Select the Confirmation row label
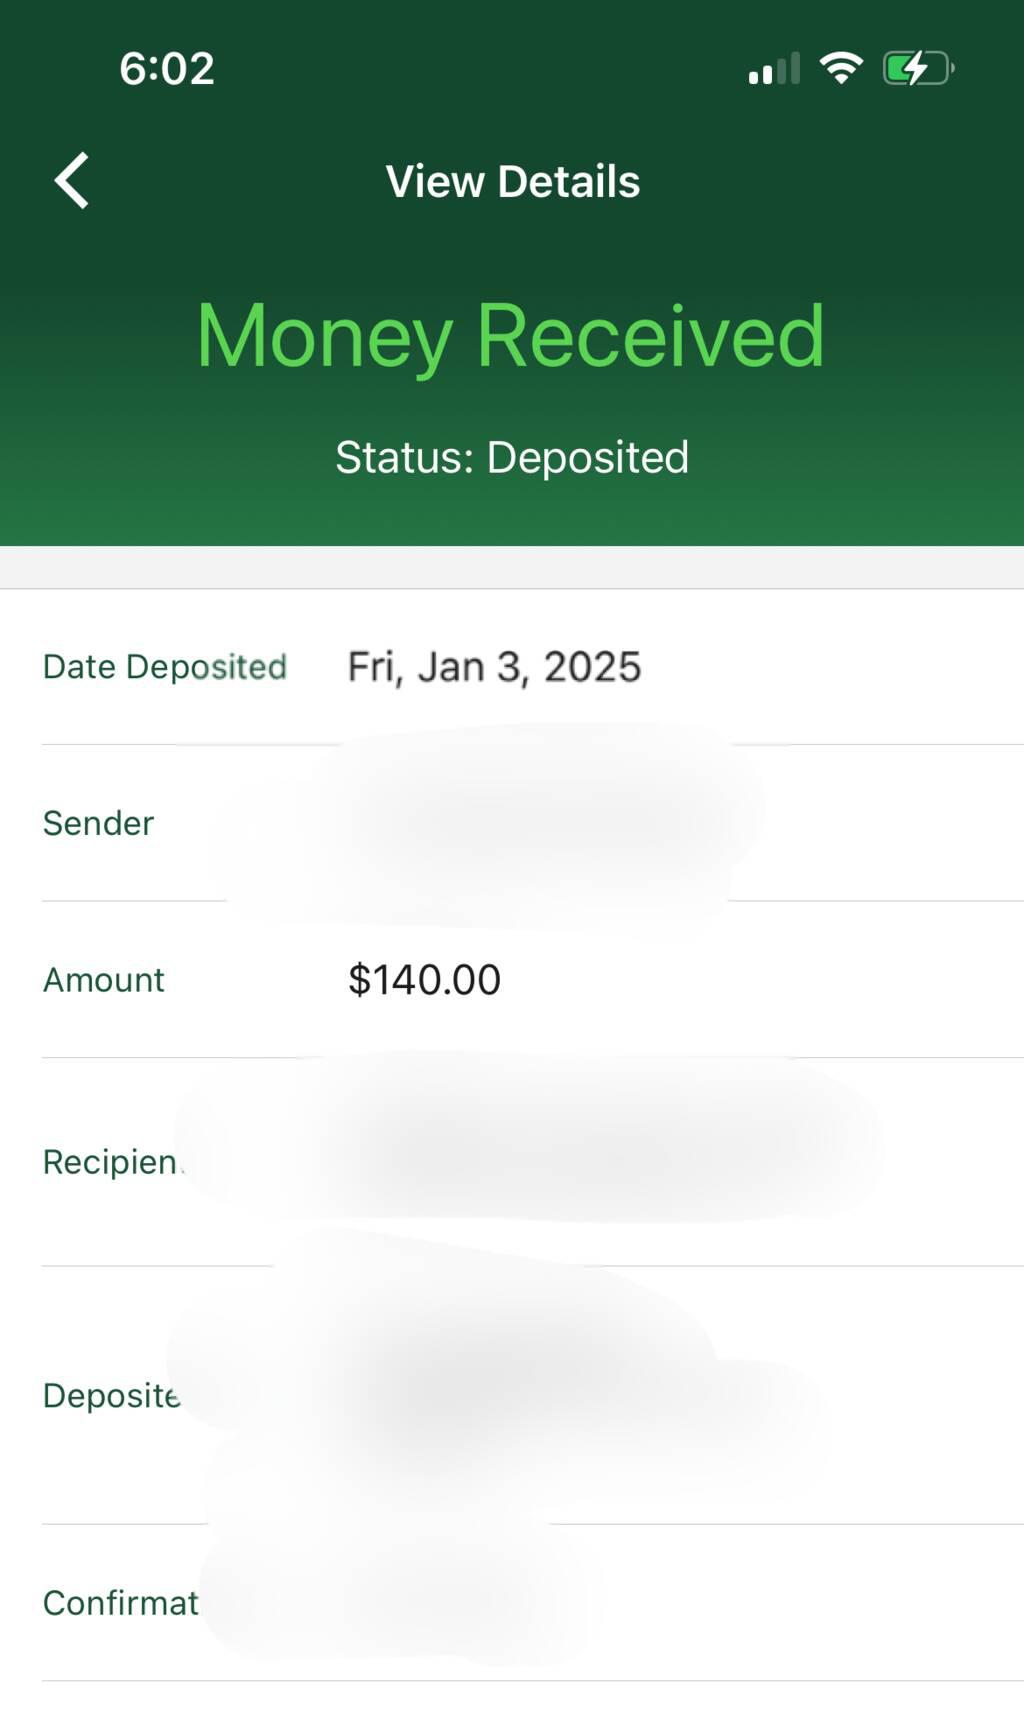Screen dimensions: 1024x1728 tap(120, 1603)
